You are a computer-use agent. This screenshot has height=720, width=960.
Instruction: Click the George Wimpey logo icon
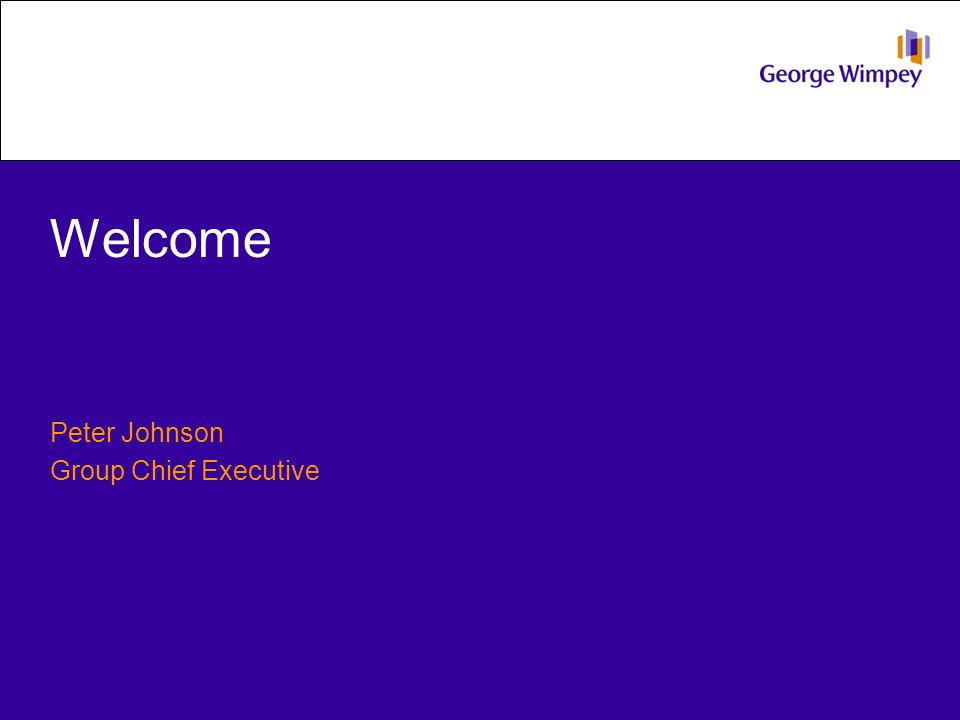913,47
